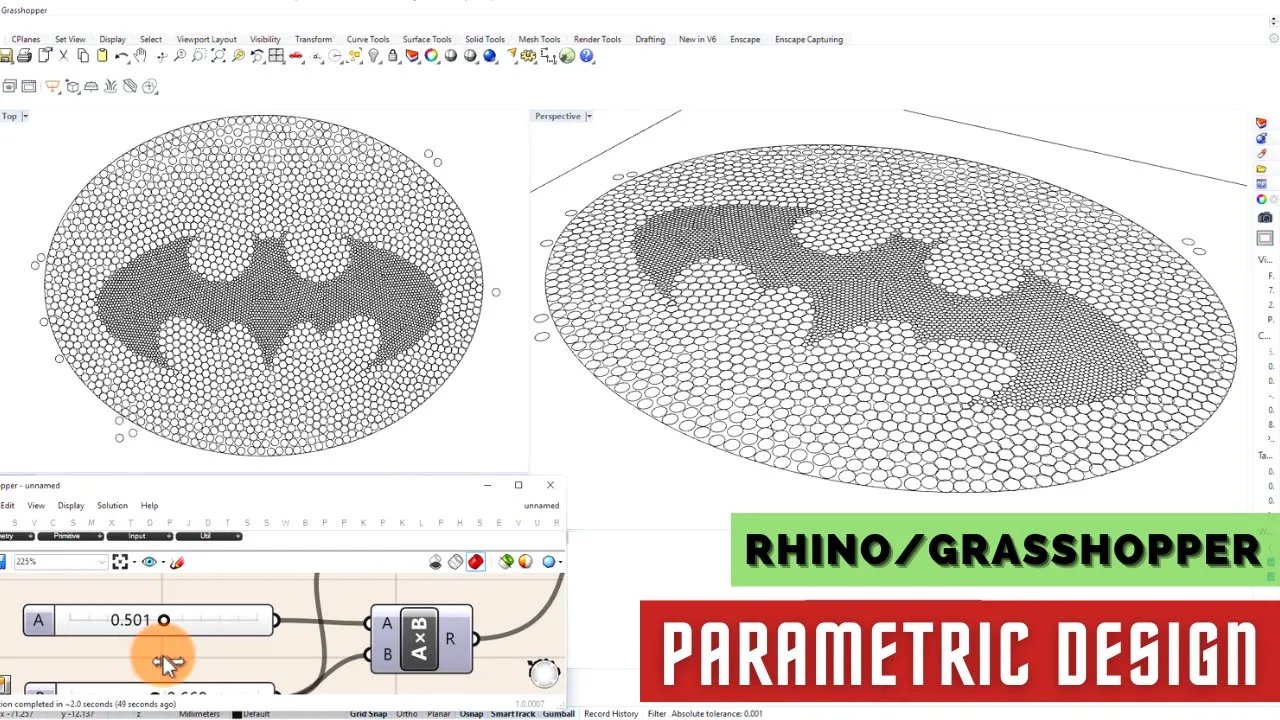1280x720 pixels.
Task: Click the red car icon
Action: (296, 56)
